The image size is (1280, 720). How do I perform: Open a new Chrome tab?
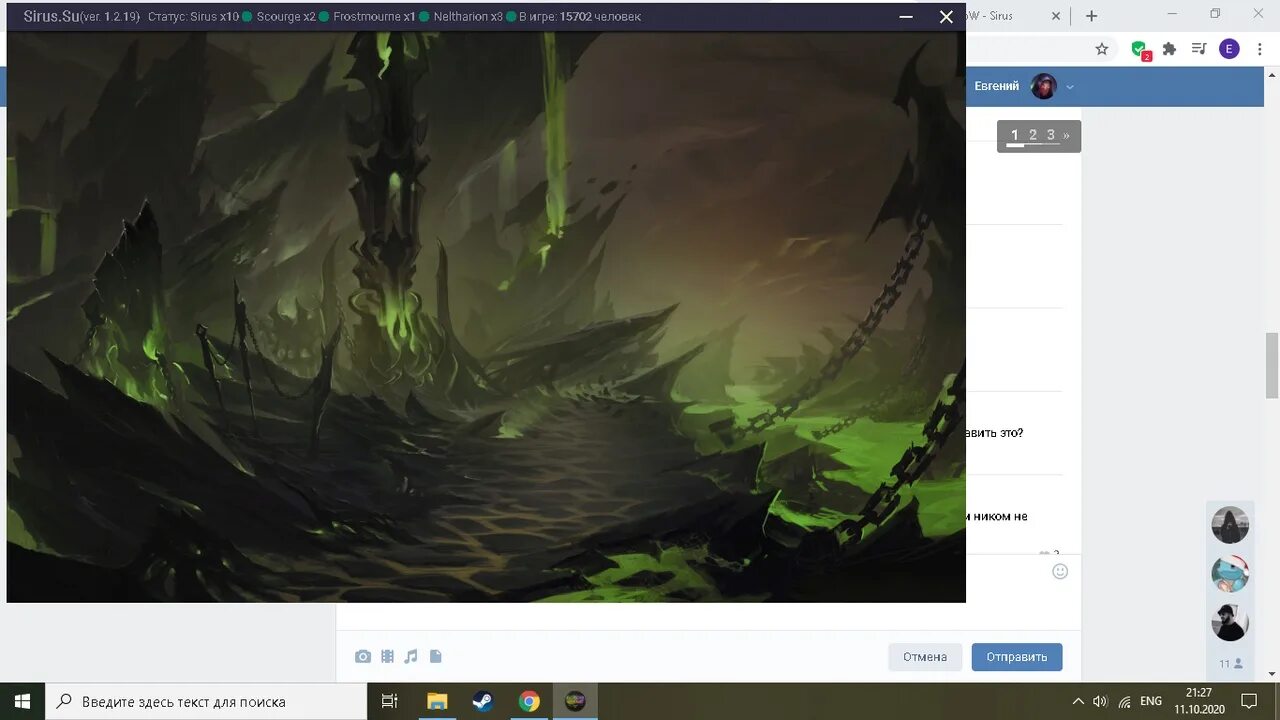[1091, 16]
